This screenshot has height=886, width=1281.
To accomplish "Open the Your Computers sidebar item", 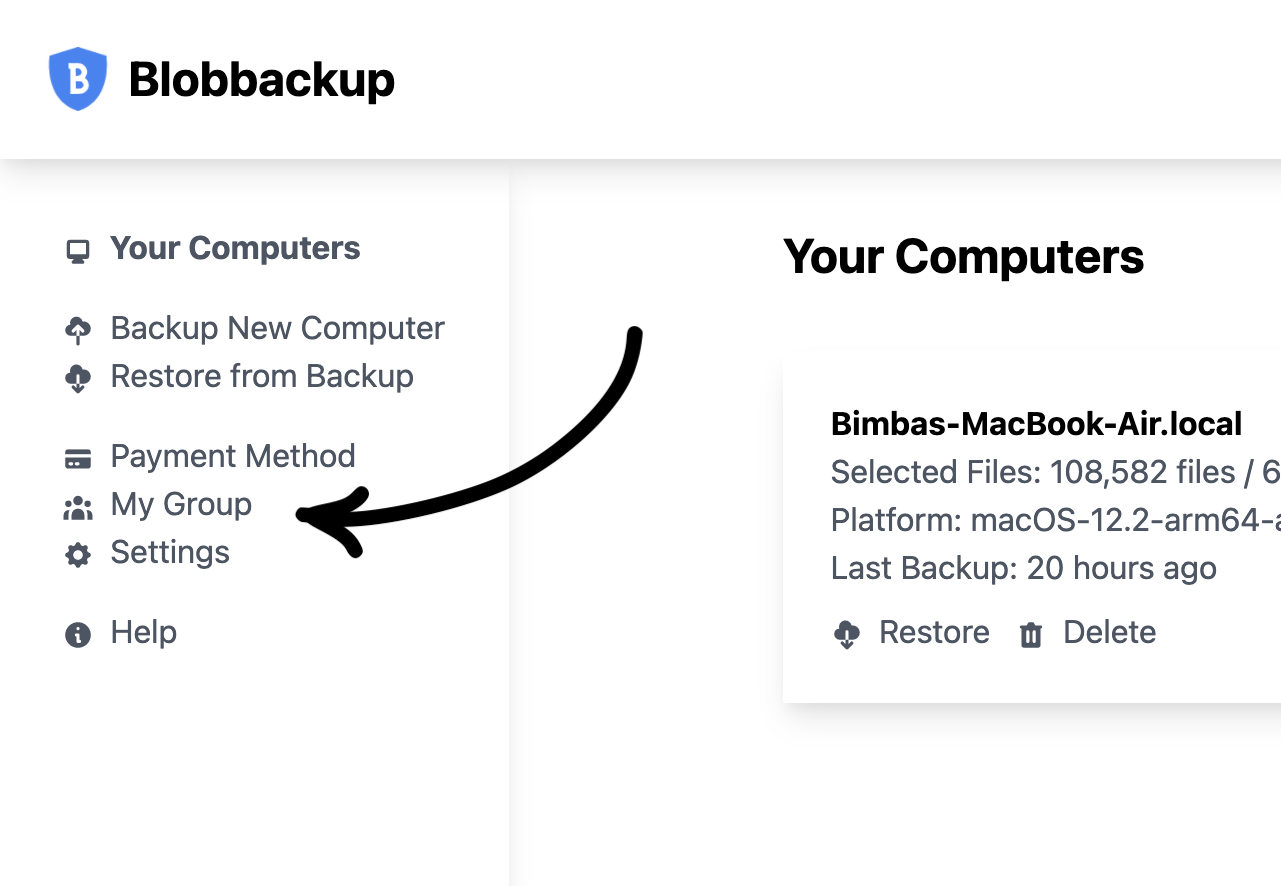I will (x=235, y=248).
